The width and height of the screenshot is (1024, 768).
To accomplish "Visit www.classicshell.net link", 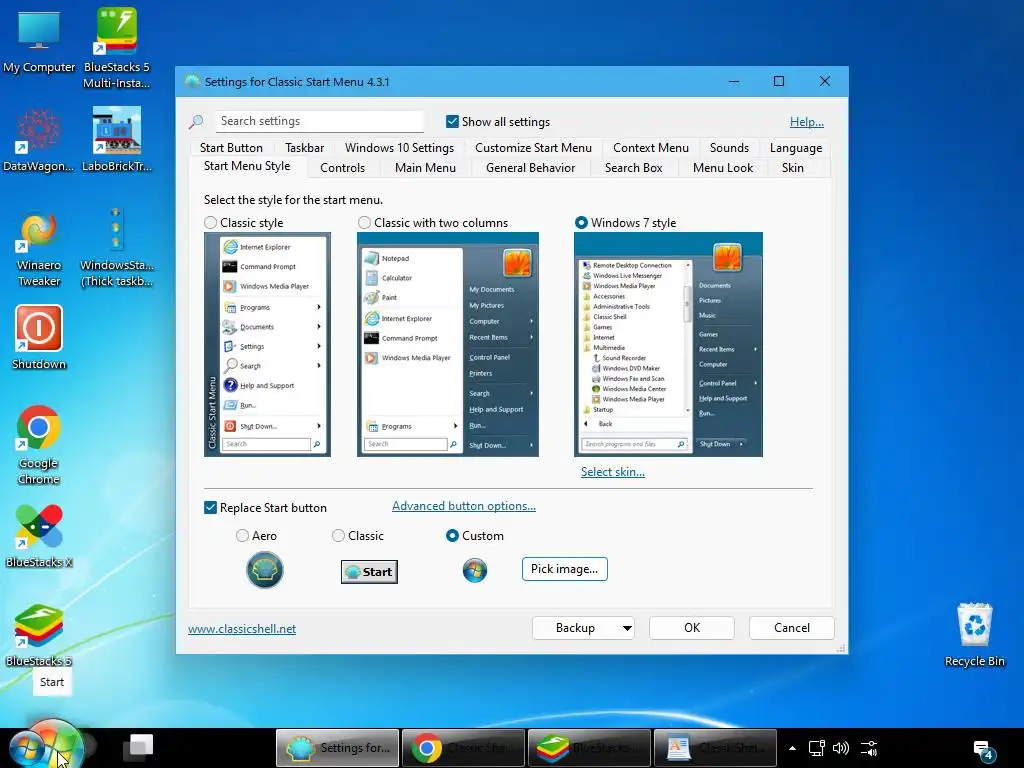I will click(x=242, y=629).
